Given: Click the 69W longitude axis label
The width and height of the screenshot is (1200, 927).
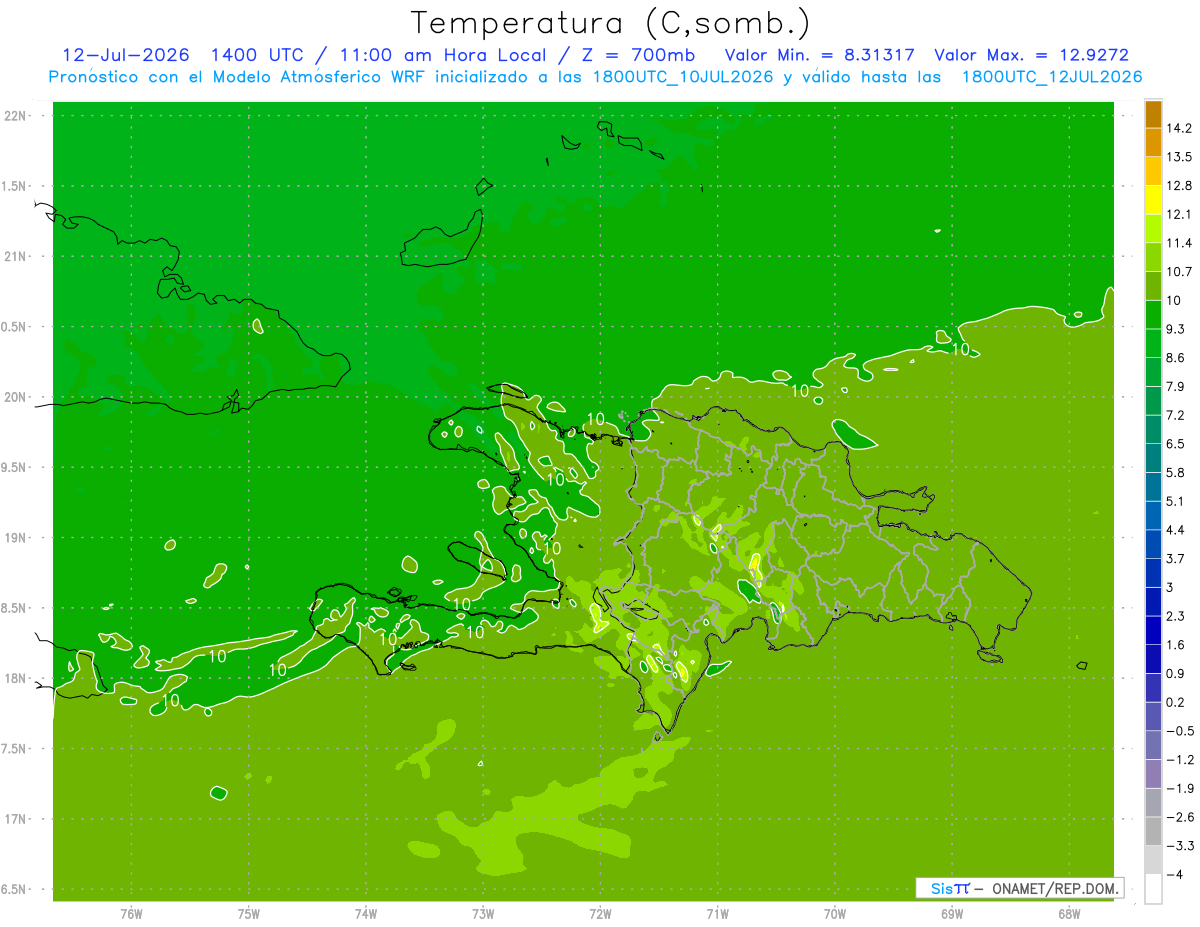Looking at the screenshot, I should 951,912.
